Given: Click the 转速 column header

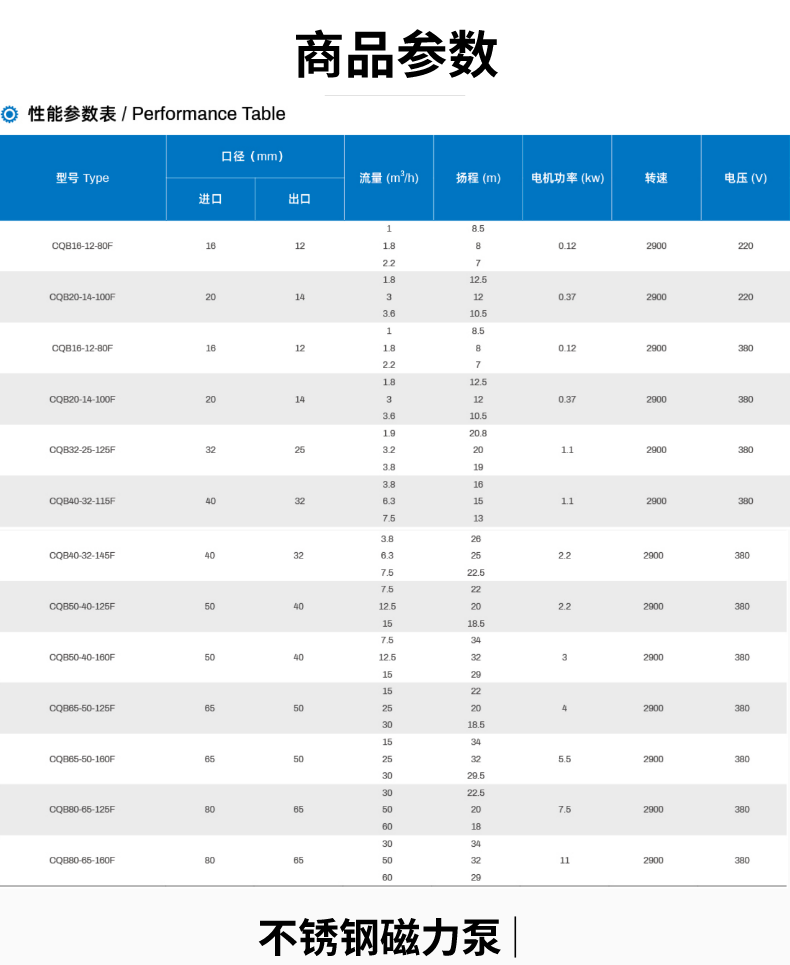Looking at the screenshot, I should click(x=656, y=178).
